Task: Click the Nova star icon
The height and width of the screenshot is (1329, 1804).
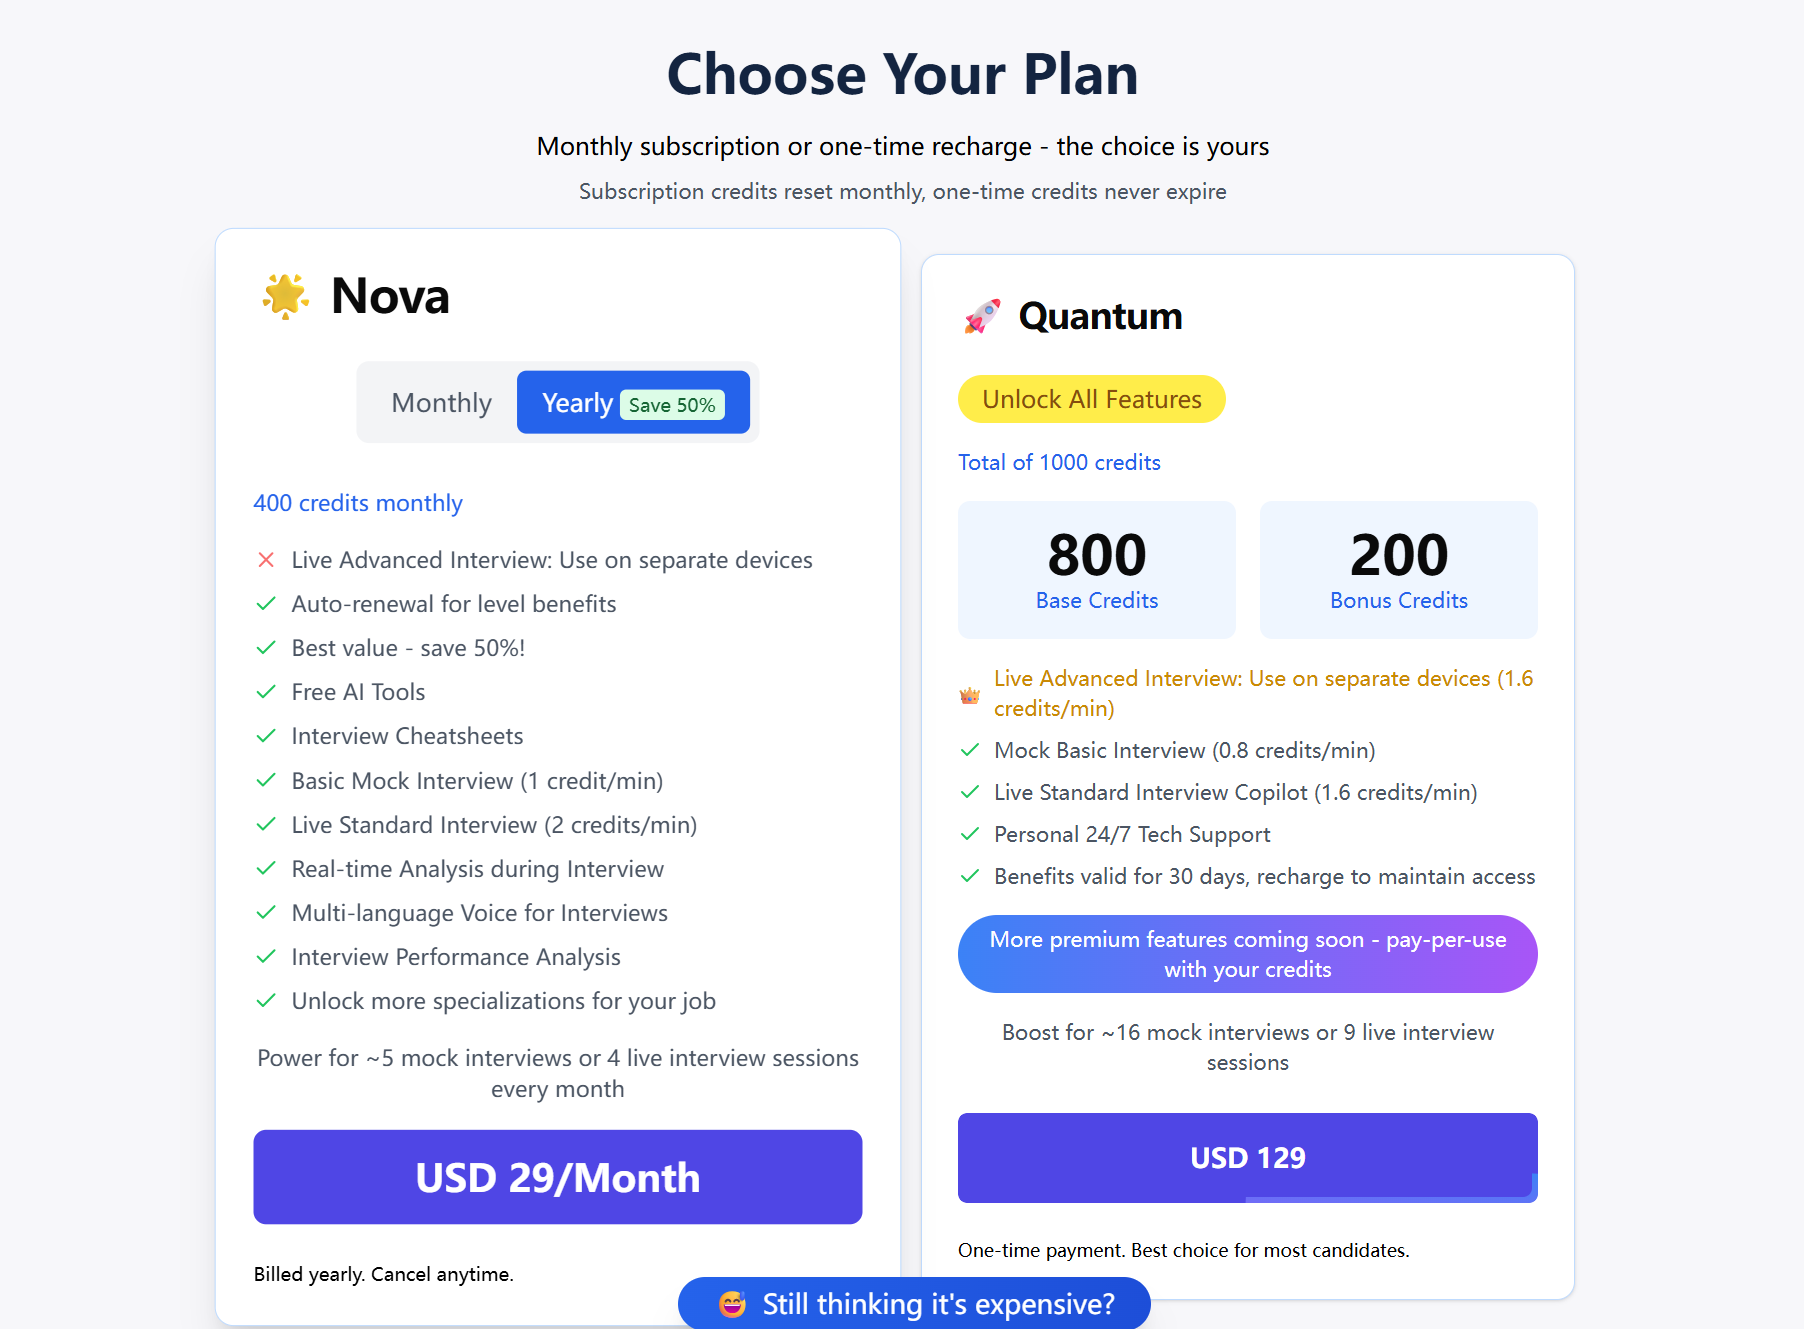Action: pyautogui.click(x=285, y=296)
